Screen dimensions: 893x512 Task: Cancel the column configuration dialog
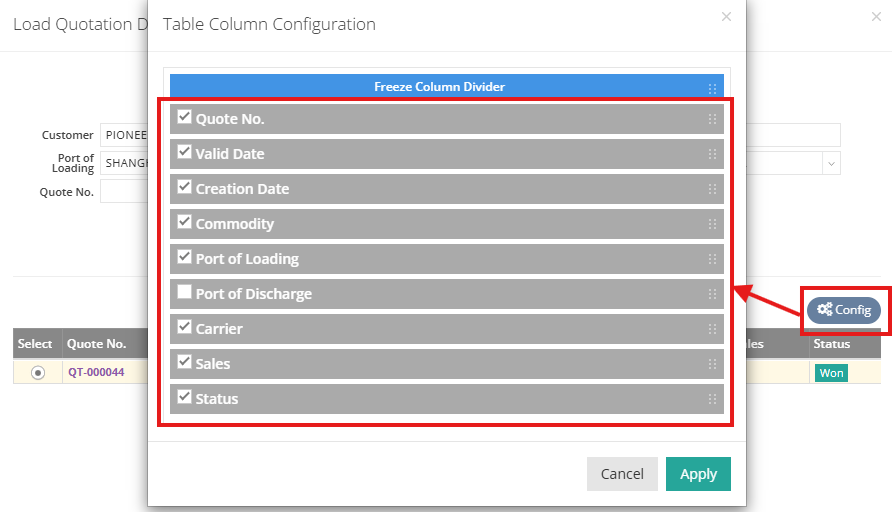[622, 474]
